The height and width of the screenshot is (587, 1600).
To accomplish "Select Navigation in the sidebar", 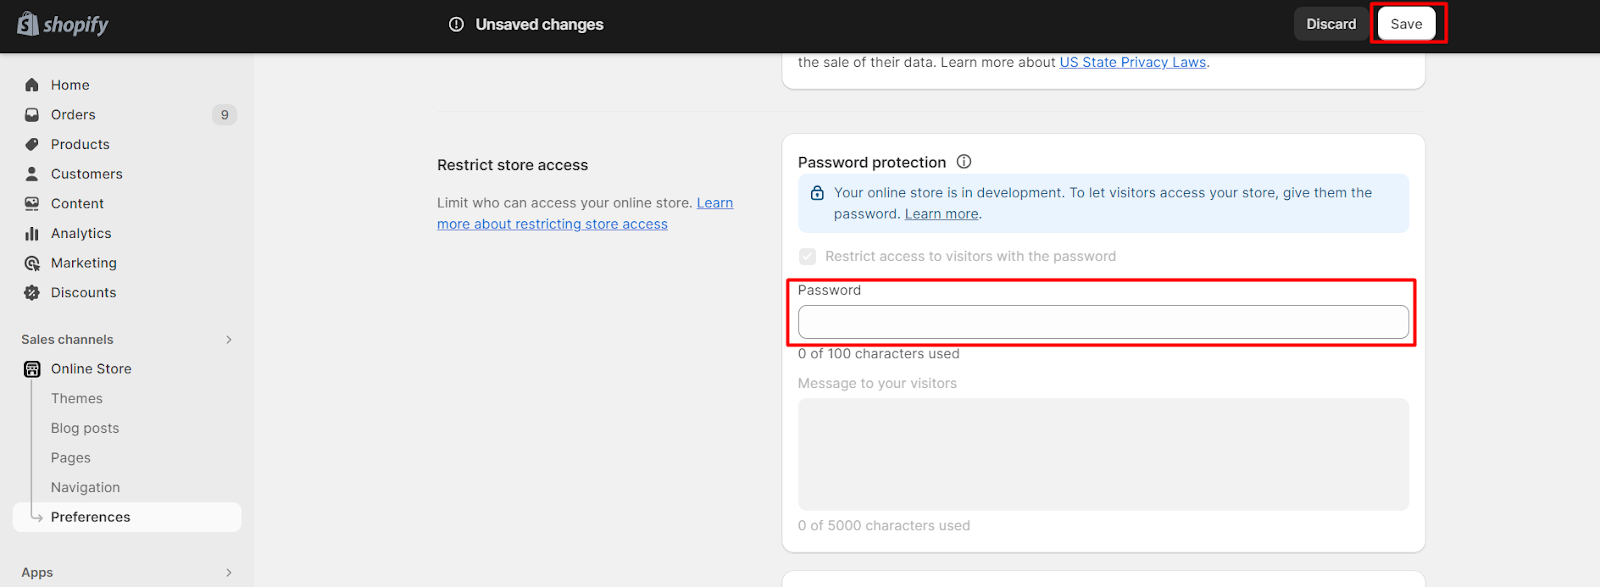I will click(x=85, y=488).
